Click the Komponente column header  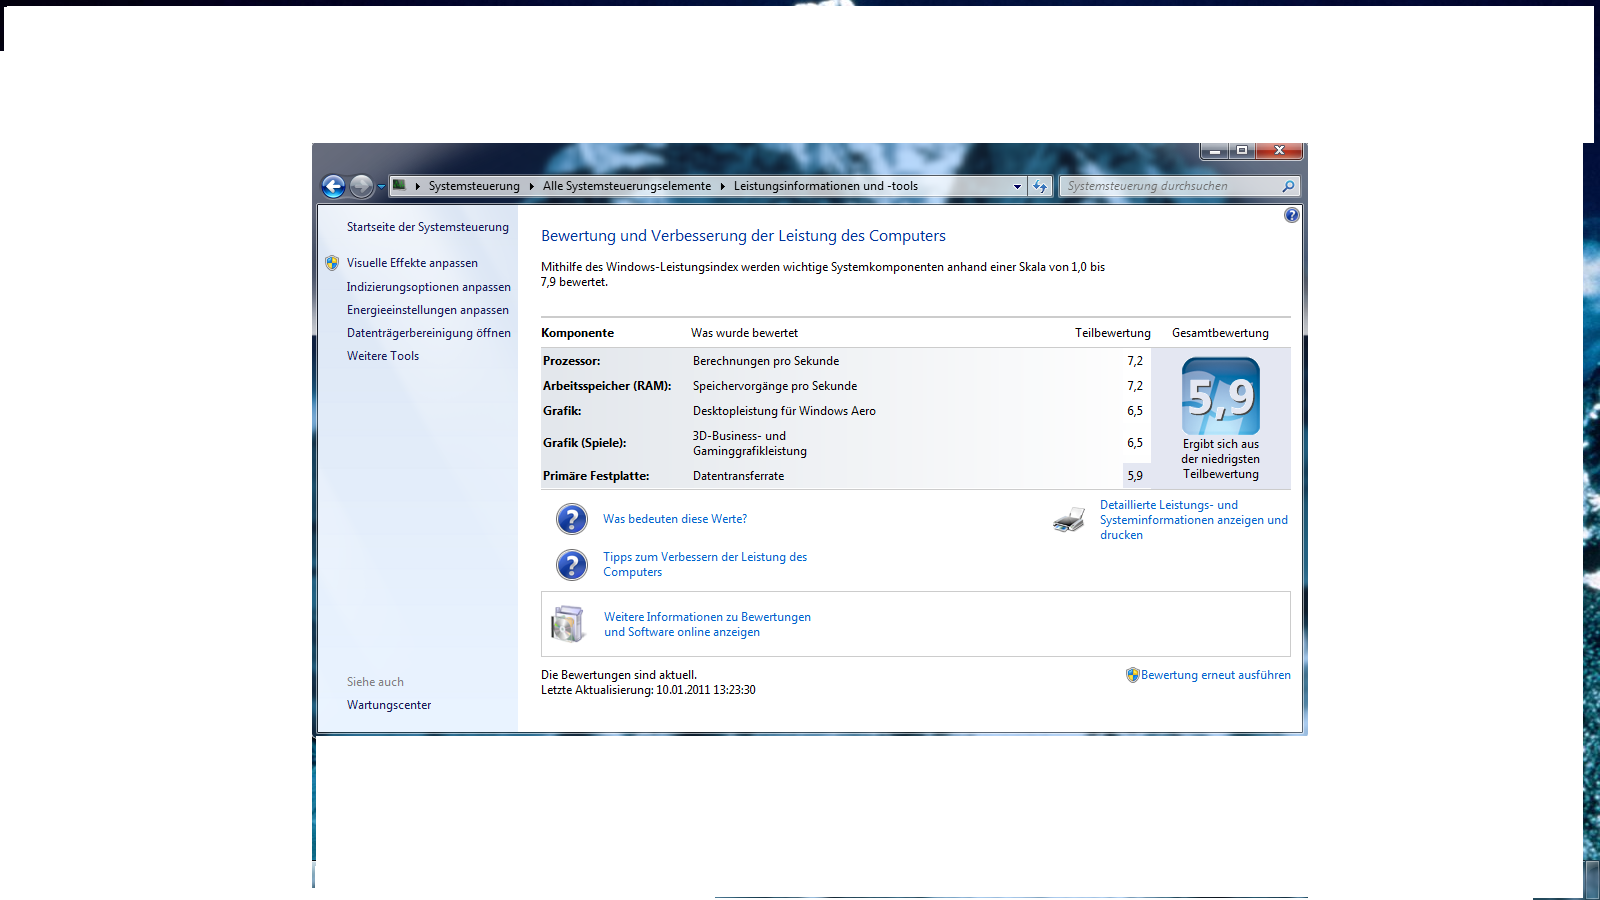tap(577, 333)
